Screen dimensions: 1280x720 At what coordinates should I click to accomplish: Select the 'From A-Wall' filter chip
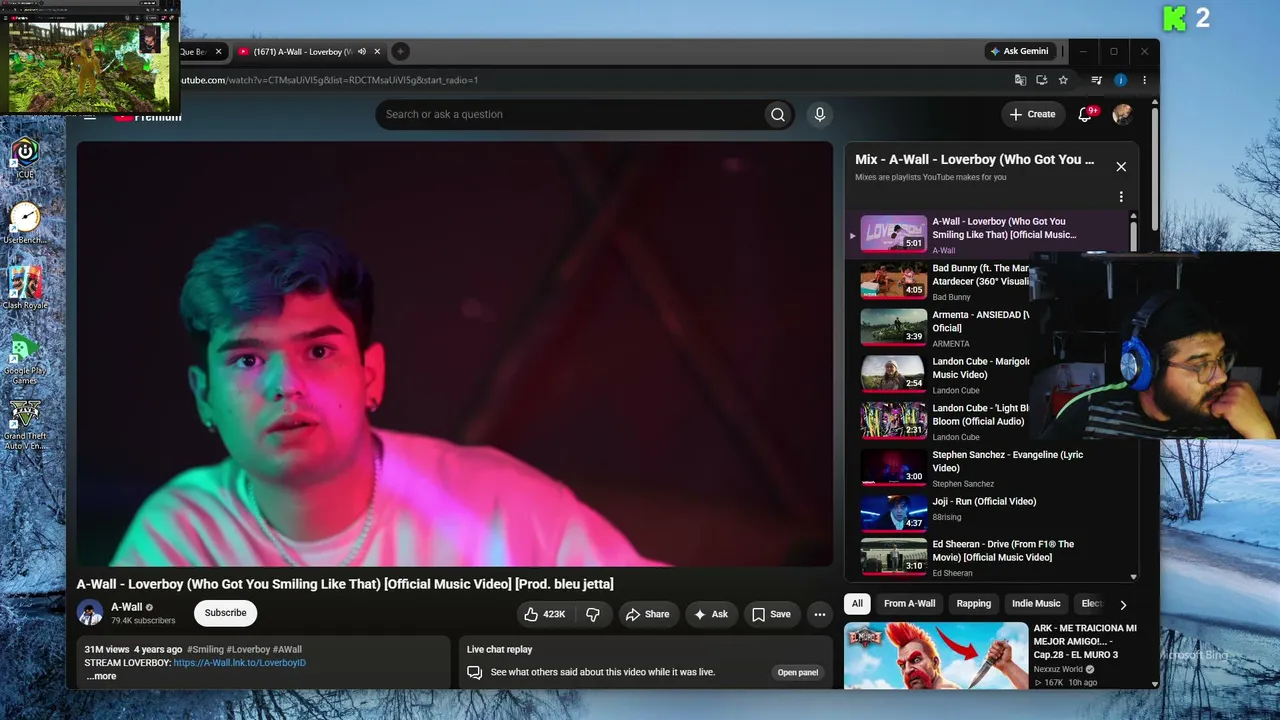(910, 604)
